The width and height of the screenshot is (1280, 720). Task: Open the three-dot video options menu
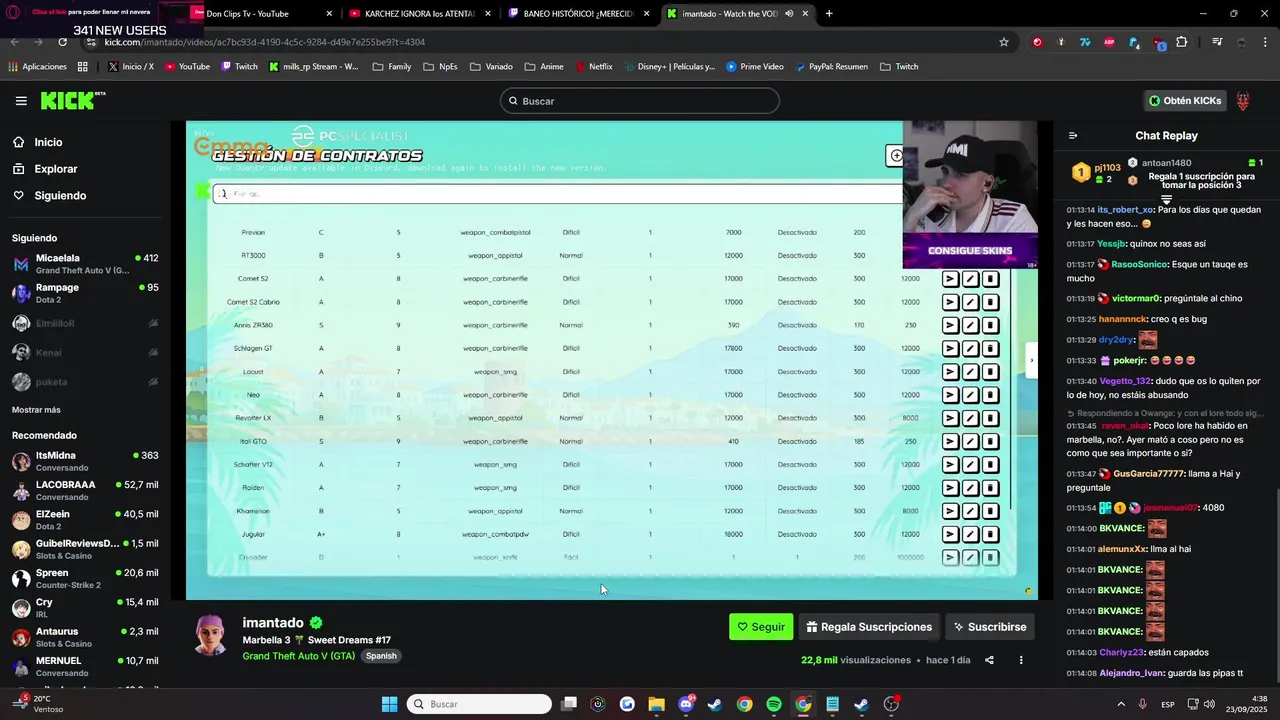[x=1021, y=660]
